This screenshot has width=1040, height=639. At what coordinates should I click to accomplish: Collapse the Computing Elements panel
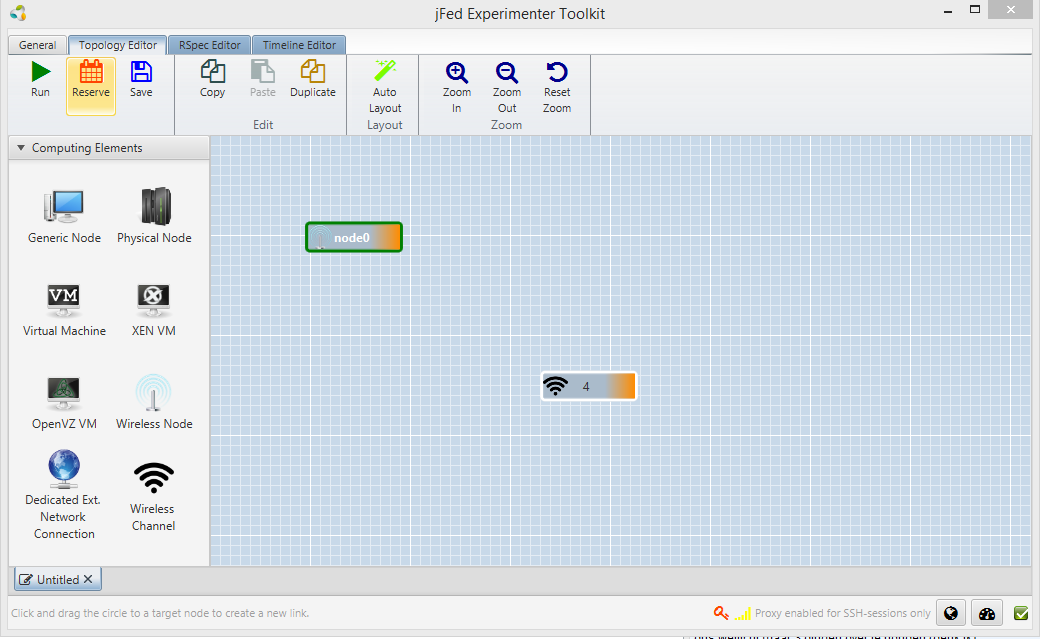[x=22, y=148]
